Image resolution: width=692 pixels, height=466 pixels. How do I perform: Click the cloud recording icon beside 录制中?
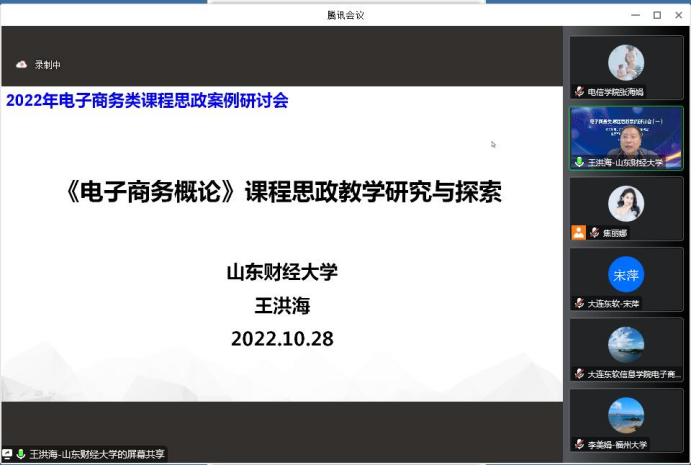point(22,65)
